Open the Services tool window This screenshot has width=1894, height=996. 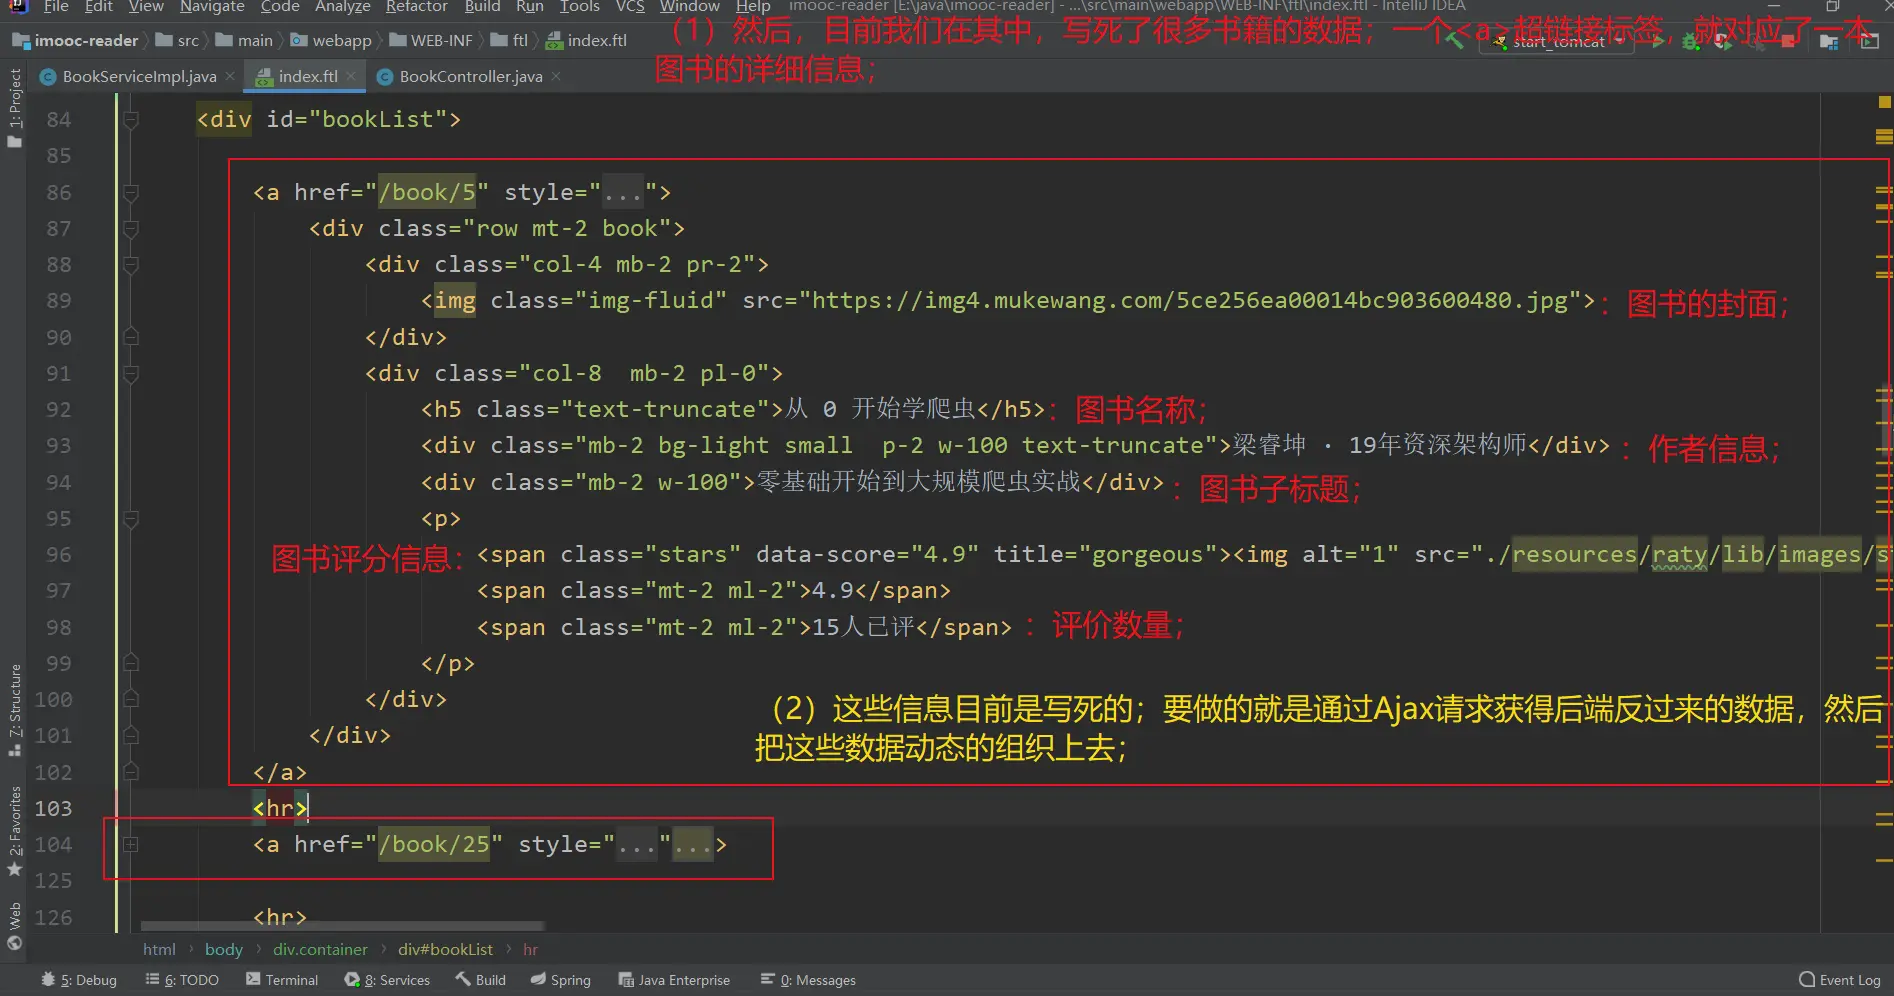[x=387, y=980]
